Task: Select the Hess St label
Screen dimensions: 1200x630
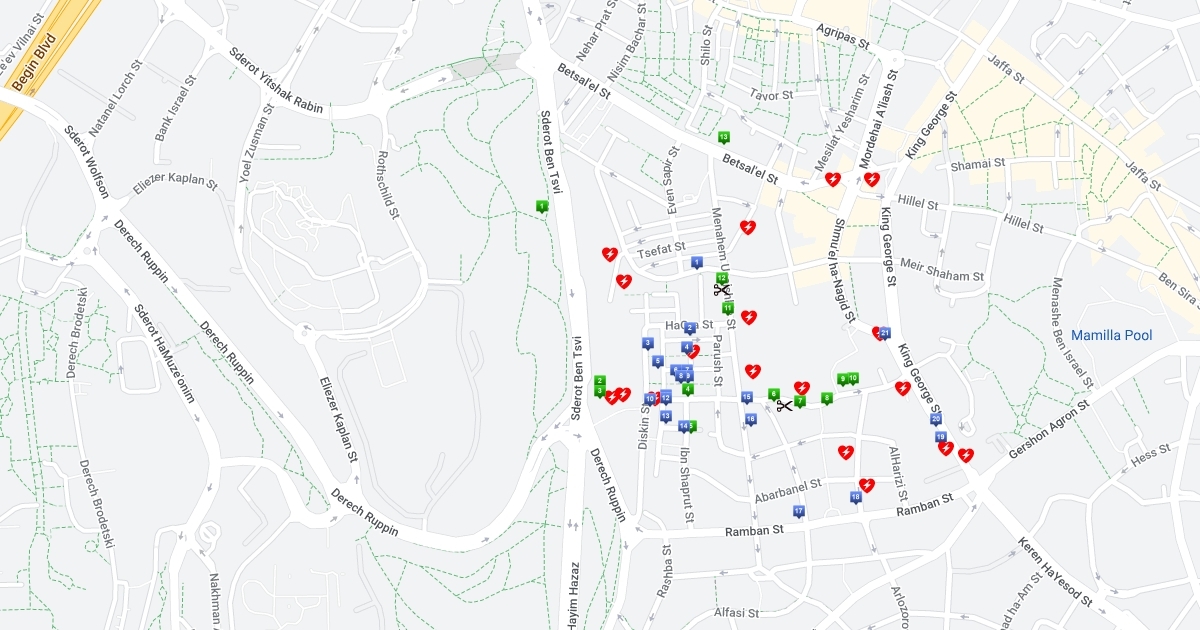Action: click(1150, 456)
